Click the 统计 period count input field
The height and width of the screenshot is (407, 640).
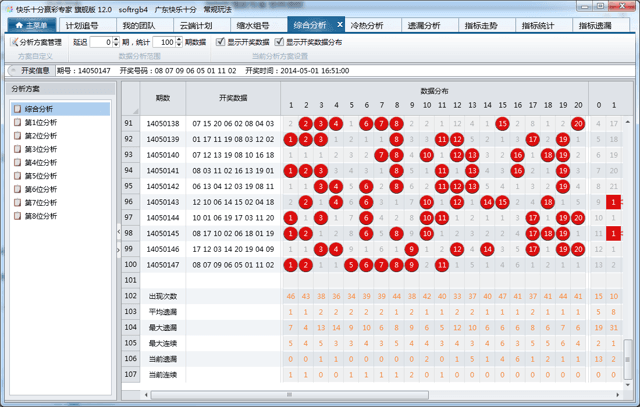pos(164,43)
